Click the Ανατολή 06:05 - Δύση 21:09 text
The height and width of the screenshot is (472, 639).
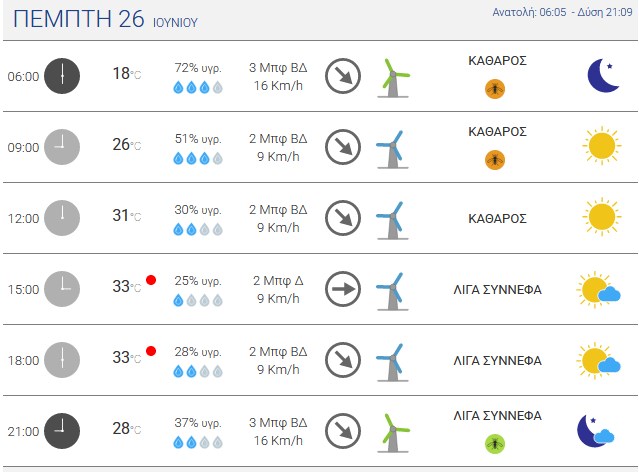pos(562,12)
